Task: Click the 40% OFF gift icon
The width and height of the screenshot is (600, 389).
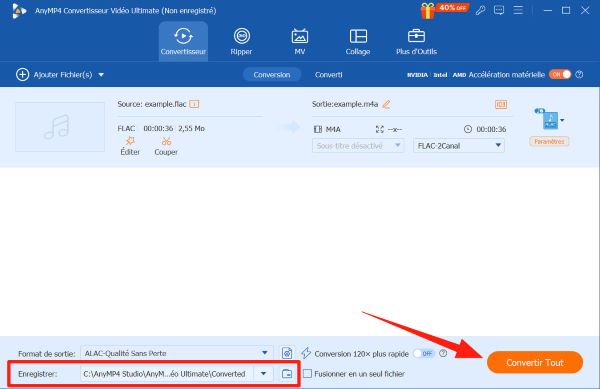Action: click(427, 10)
